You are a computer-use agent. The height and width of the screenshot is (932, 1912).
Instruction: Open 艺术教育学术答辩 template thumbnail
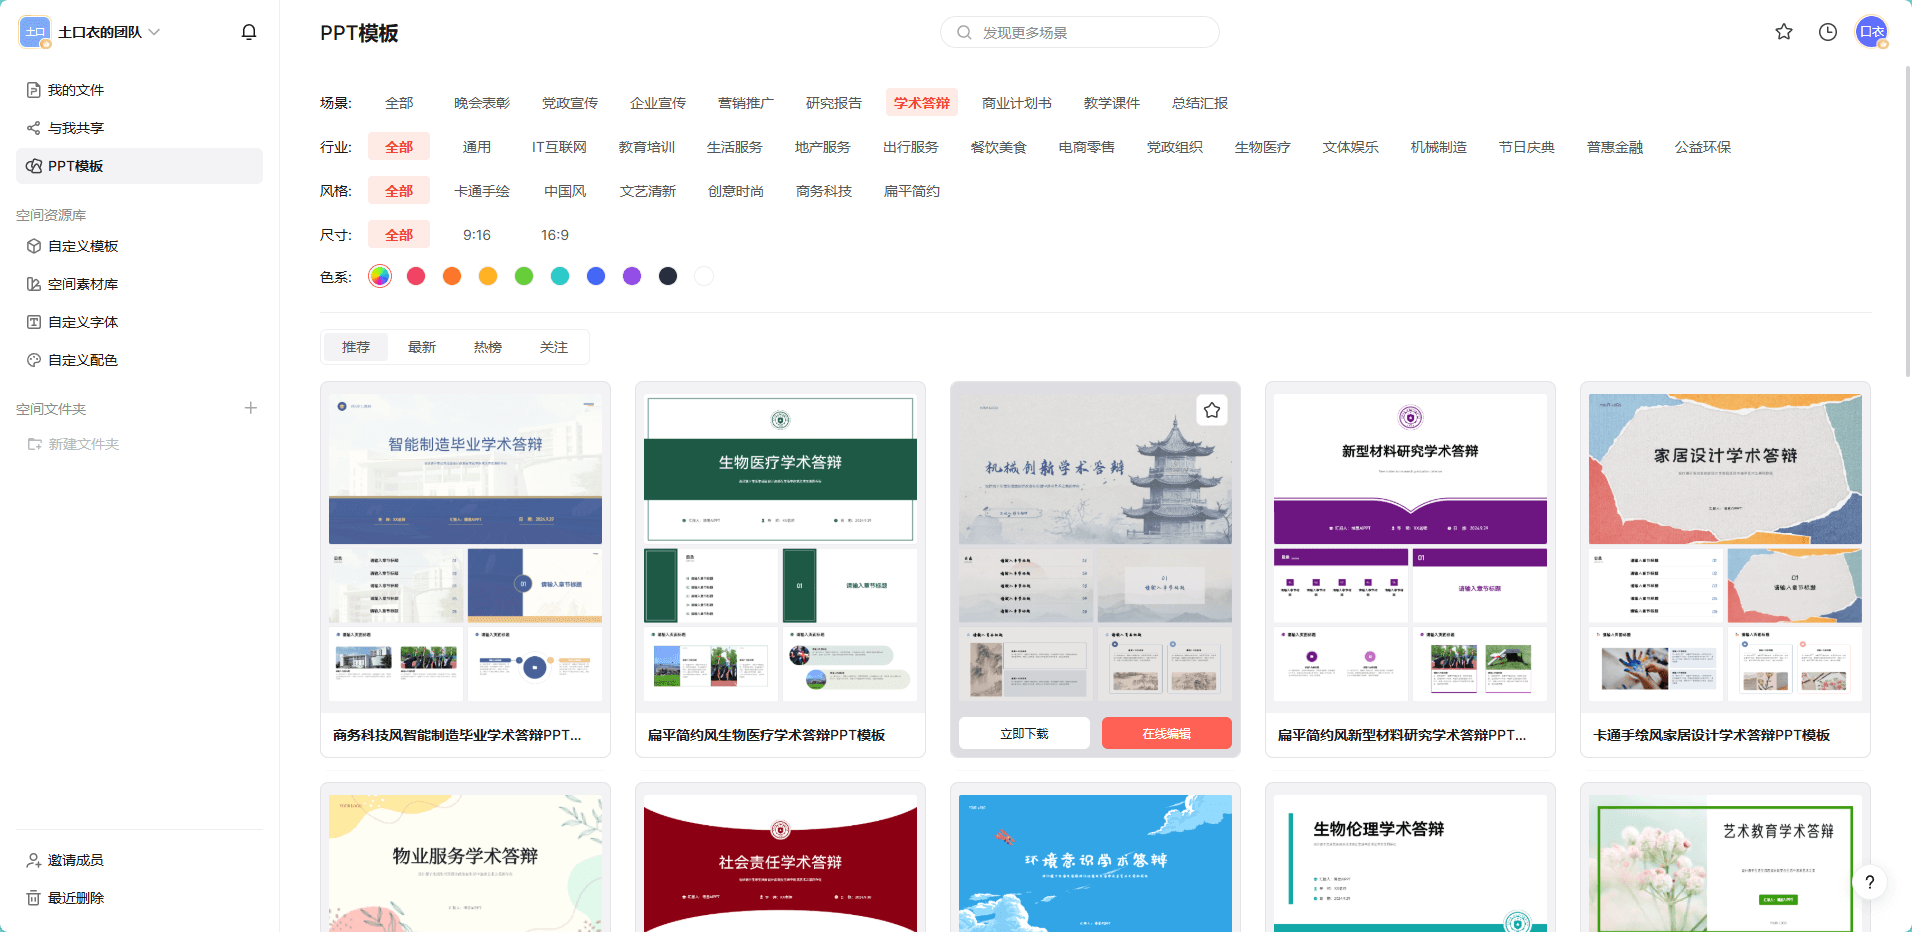[1725, 863]
